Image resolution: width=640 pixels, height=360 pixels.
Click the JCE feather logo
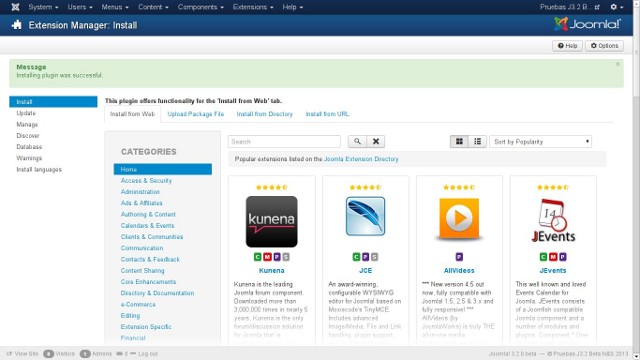(x=365, y=216)
